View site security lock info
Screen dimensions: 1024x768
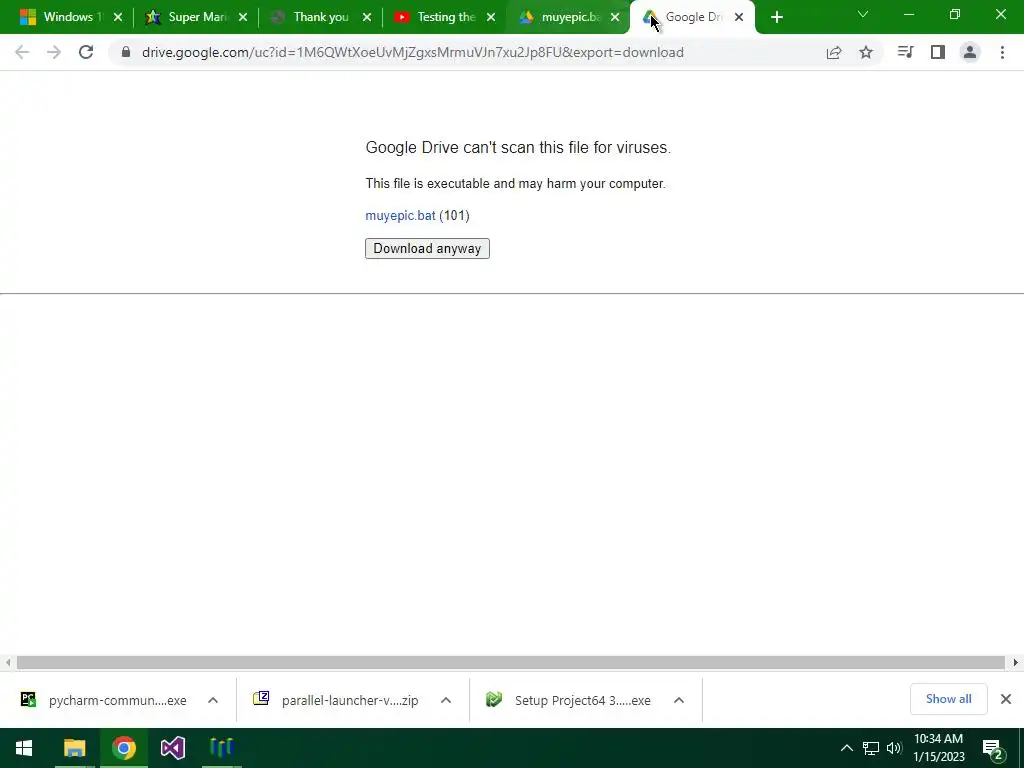coord(126,52)
